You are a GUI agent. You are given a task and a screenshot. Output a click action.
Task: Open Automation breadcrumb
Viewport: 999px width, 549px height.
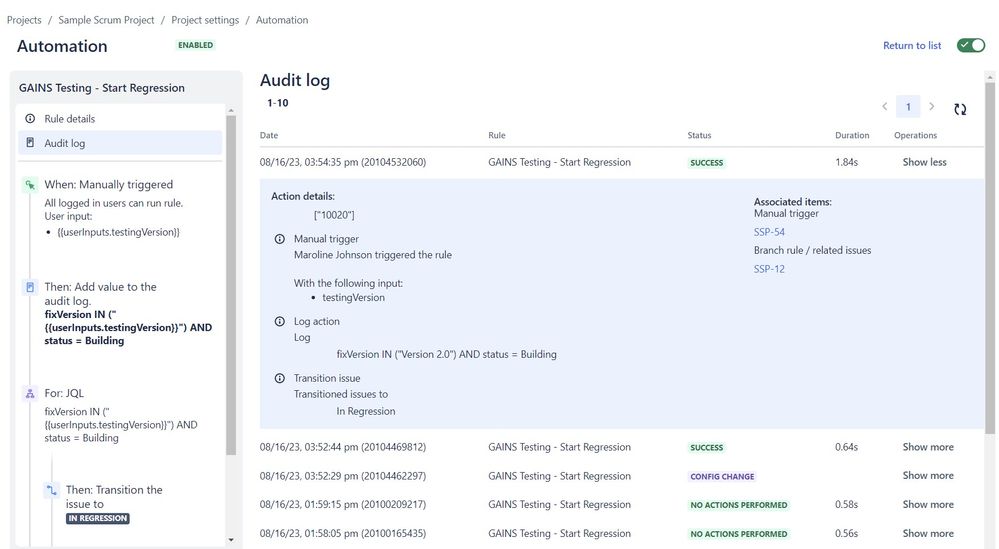coord(282,20)
